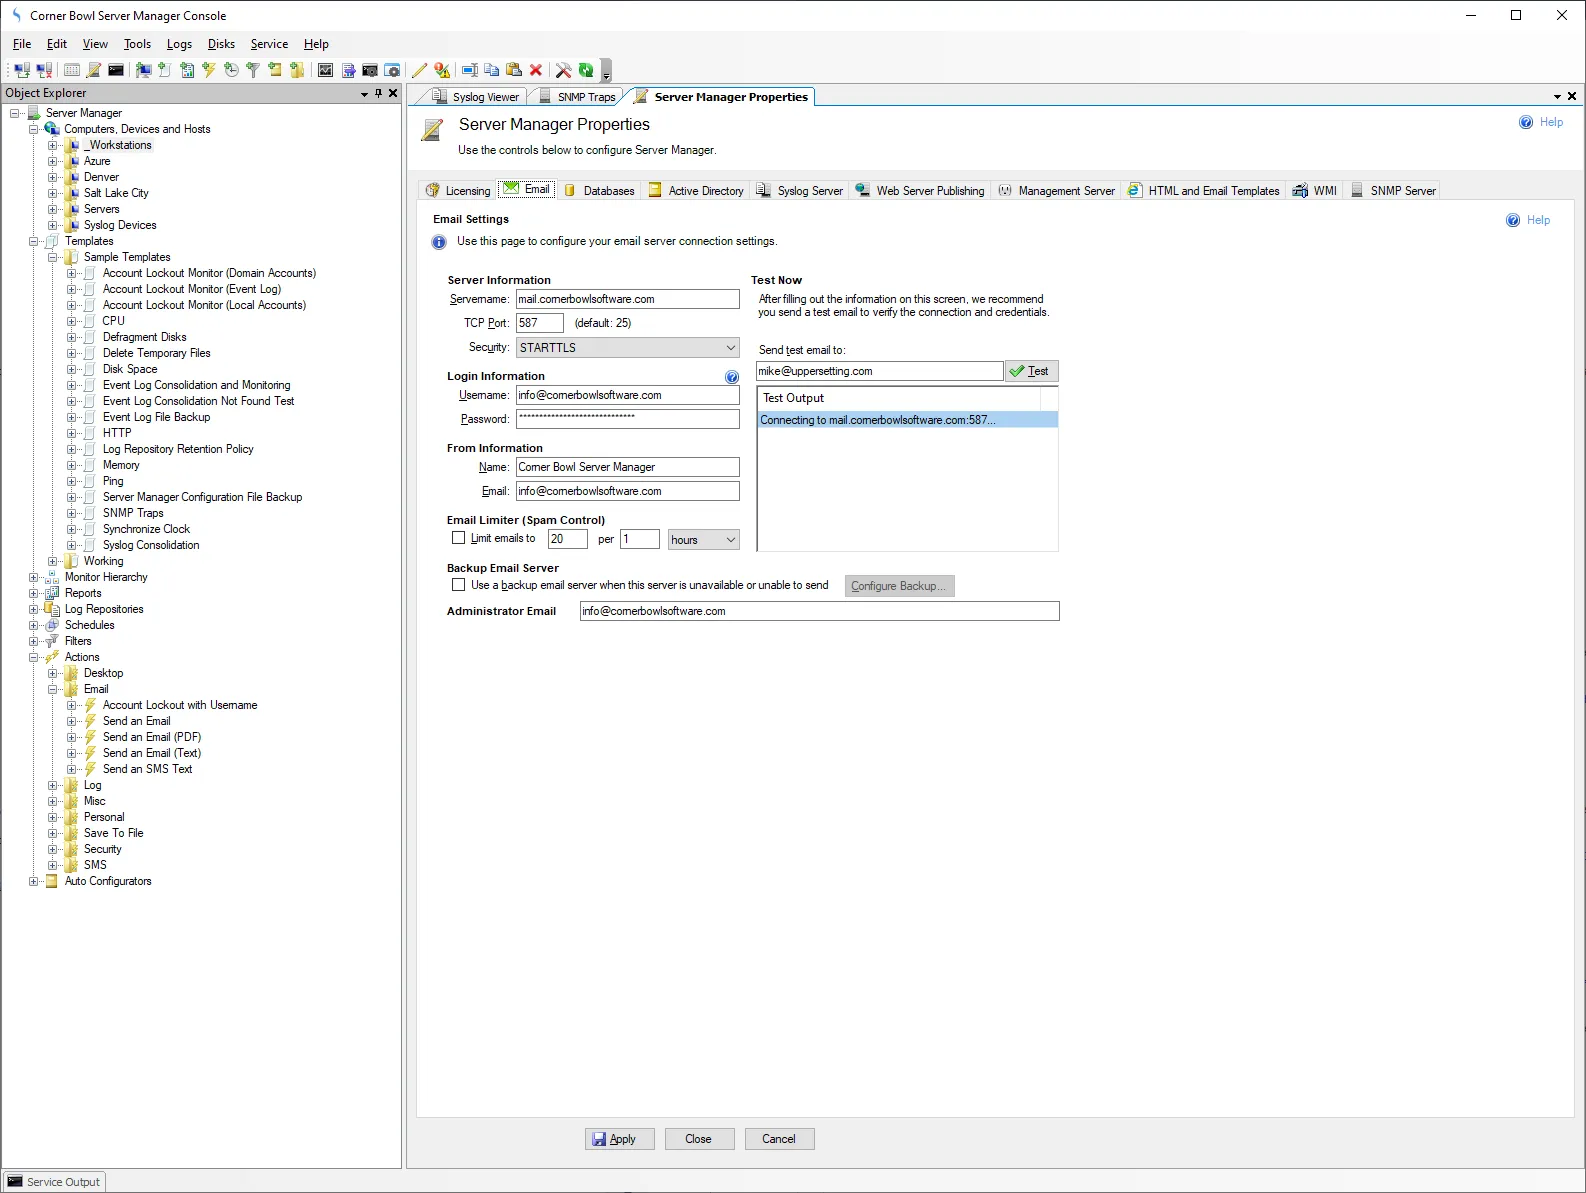Click the add action lightning toolbar icon

pos(209,70)
